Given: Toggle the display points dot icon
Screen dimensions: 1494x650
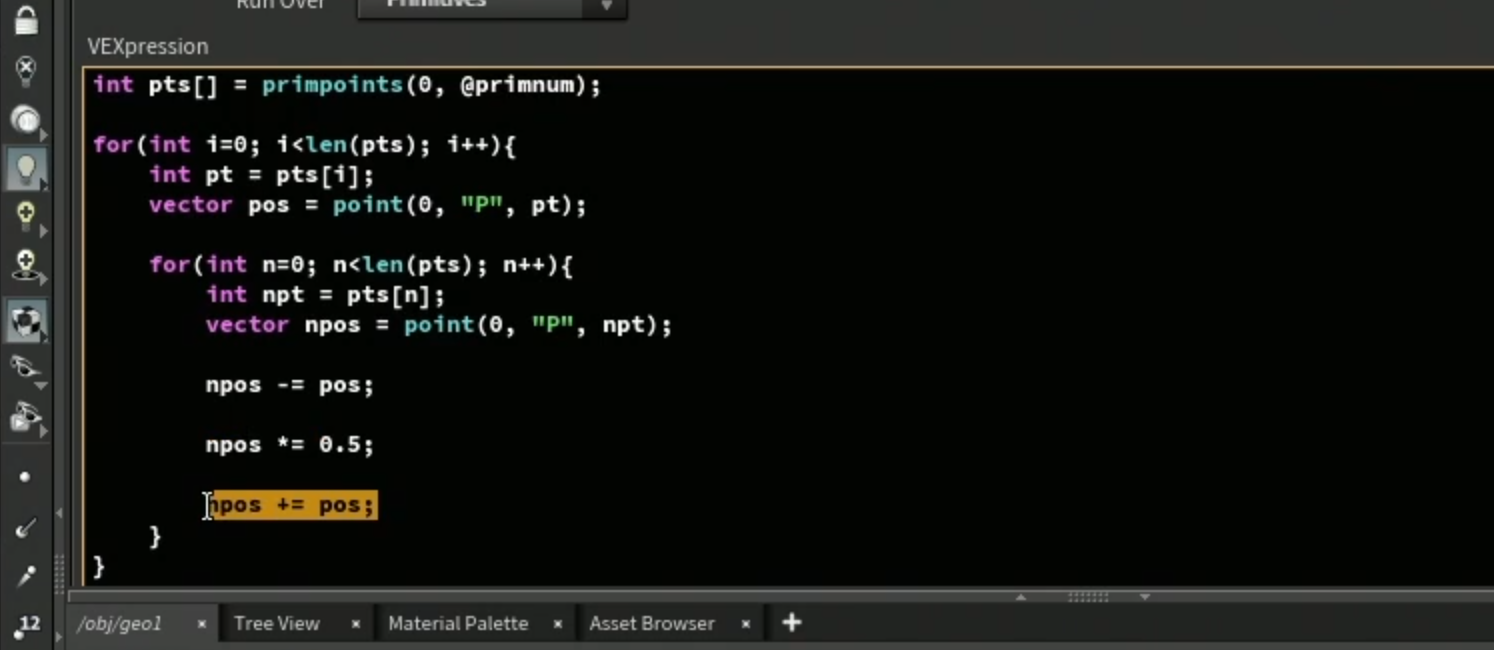Looking at the screenshot, I should point(25,477).
